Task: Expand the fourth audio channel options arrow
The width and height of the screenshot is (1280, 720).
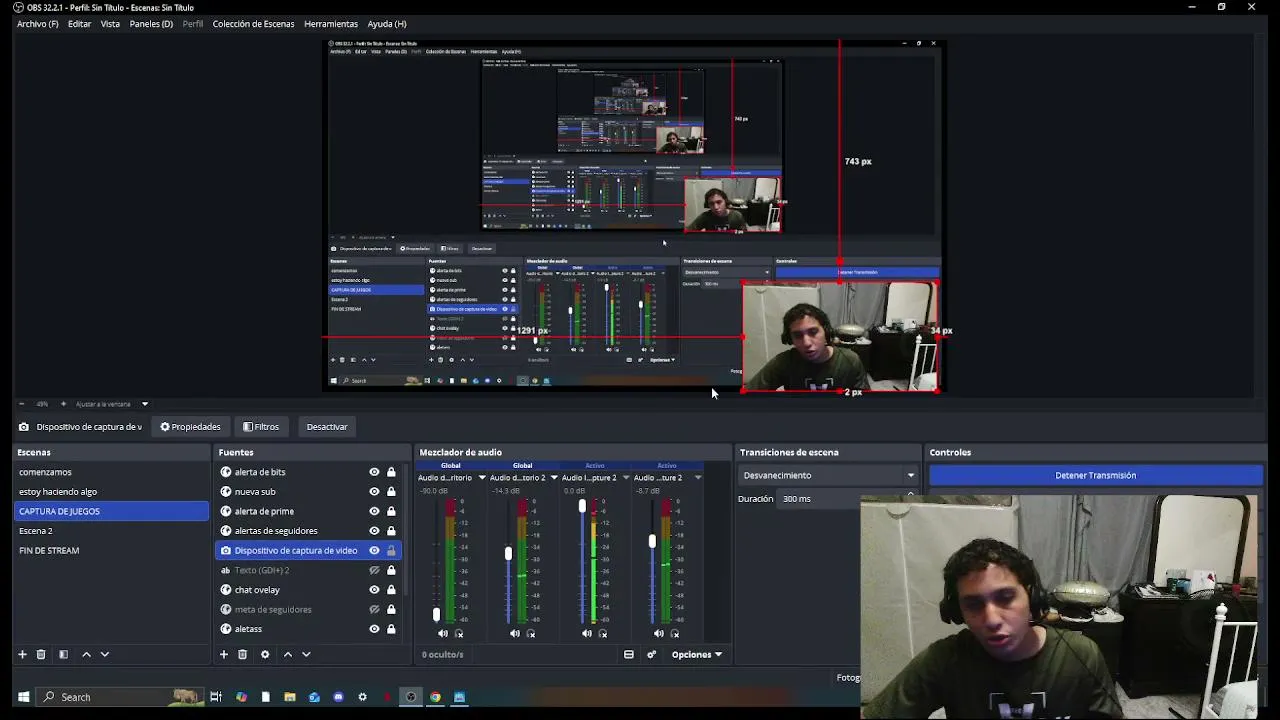Action: tap(698, 478)
